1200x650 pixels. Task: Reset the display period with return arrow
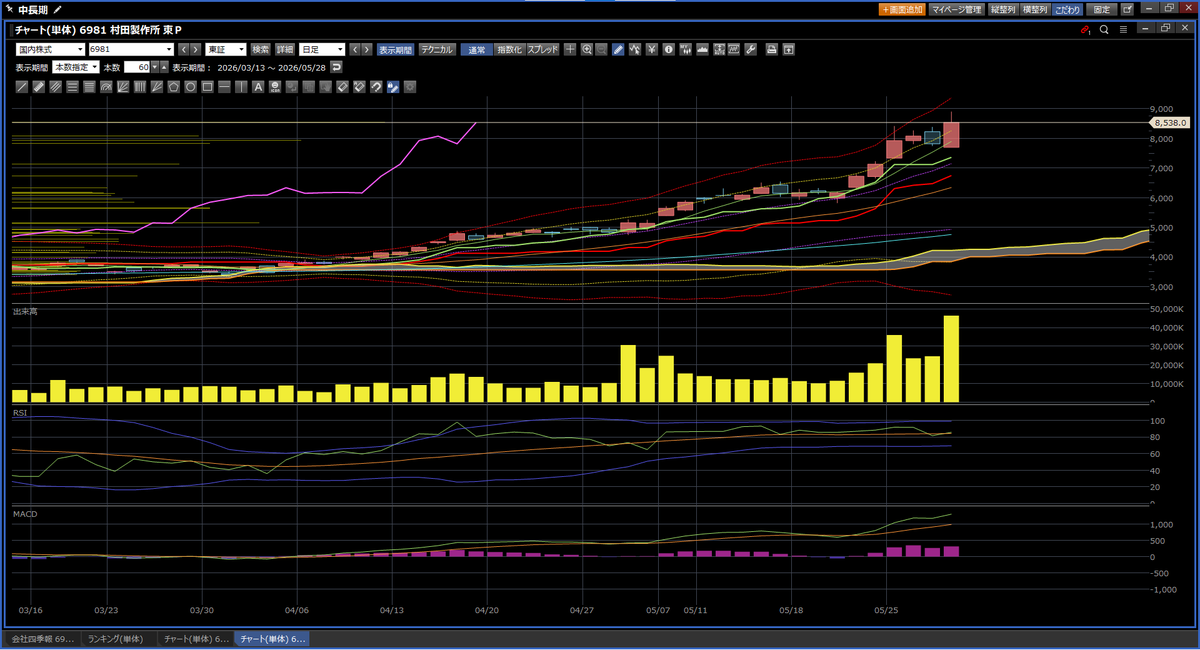click(336, 67)
